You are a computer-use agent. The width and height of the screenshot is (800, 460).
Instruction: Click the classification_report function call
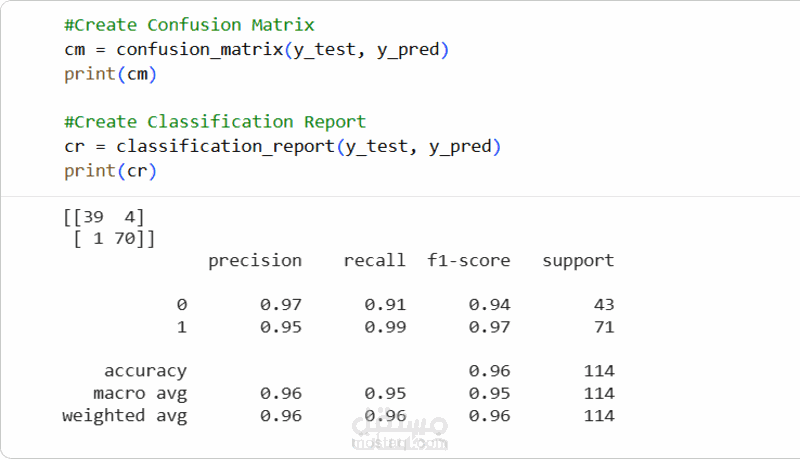pos(225,147)
